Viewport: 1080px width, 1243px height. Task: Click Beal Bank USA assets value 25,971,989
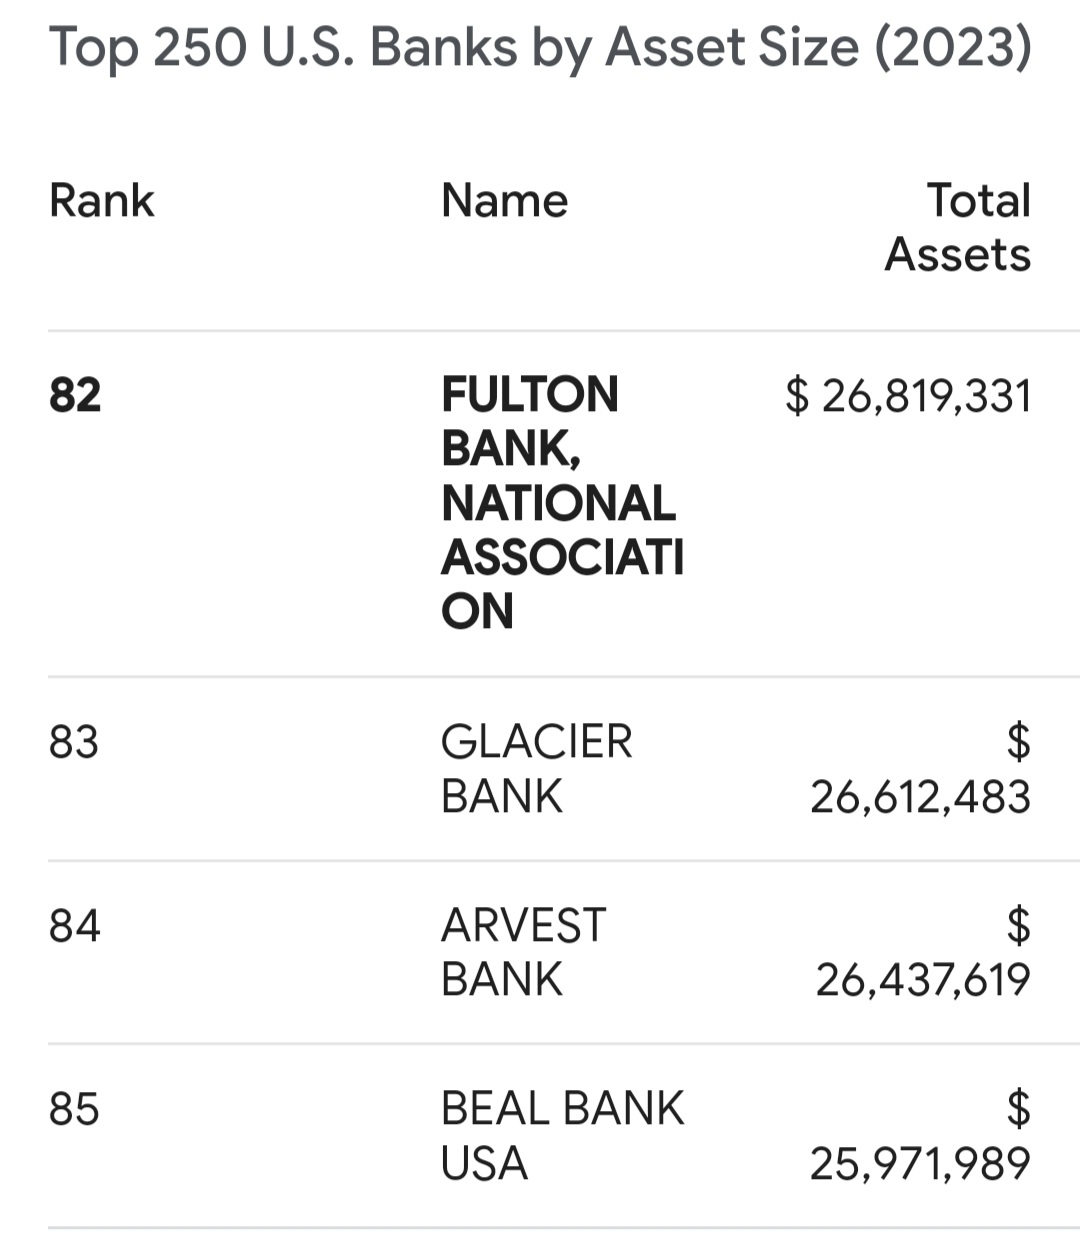point(920,1164)
